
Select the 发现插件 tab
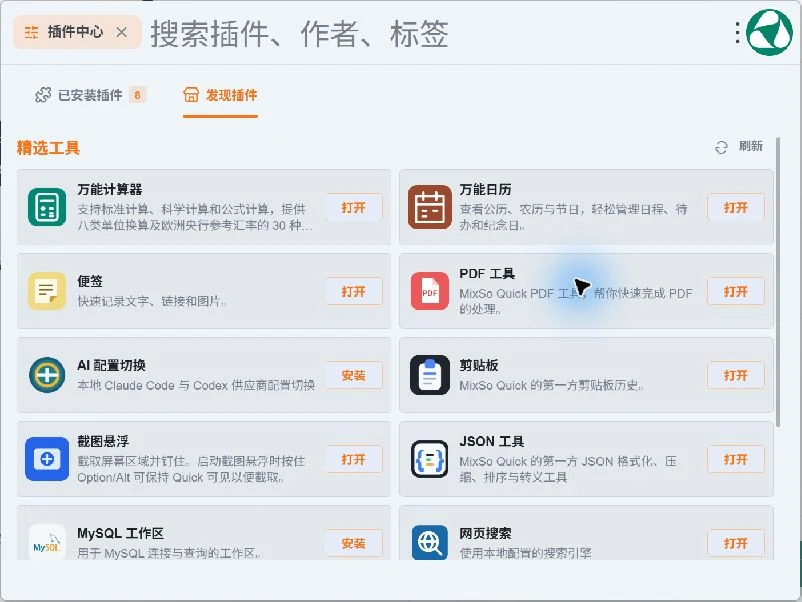pos(220,95)
